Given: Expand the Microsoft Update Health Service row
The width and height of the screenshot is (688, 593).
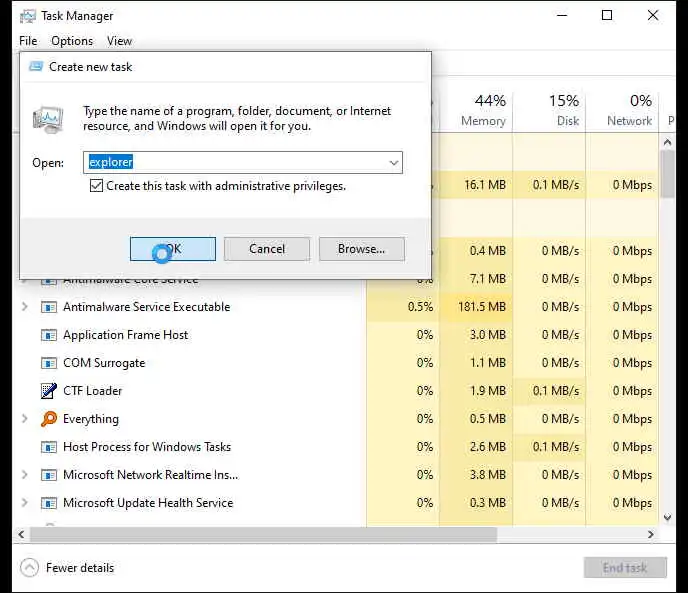Looking at the screenshot, I should click(x=25, y=503).
